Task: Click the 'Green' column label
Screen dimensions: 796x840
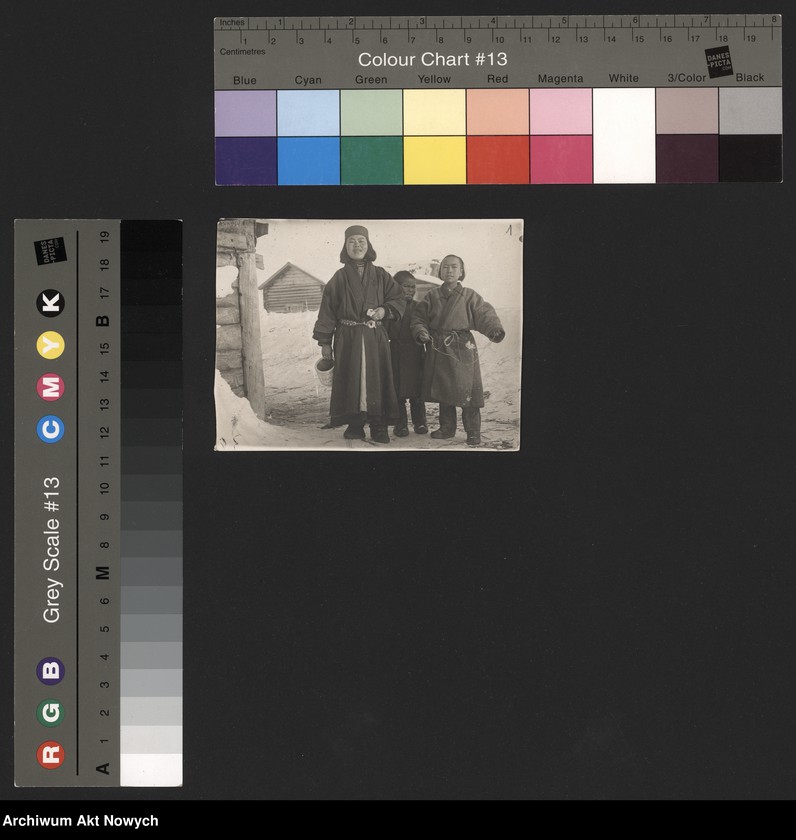Action: (371, 79)
